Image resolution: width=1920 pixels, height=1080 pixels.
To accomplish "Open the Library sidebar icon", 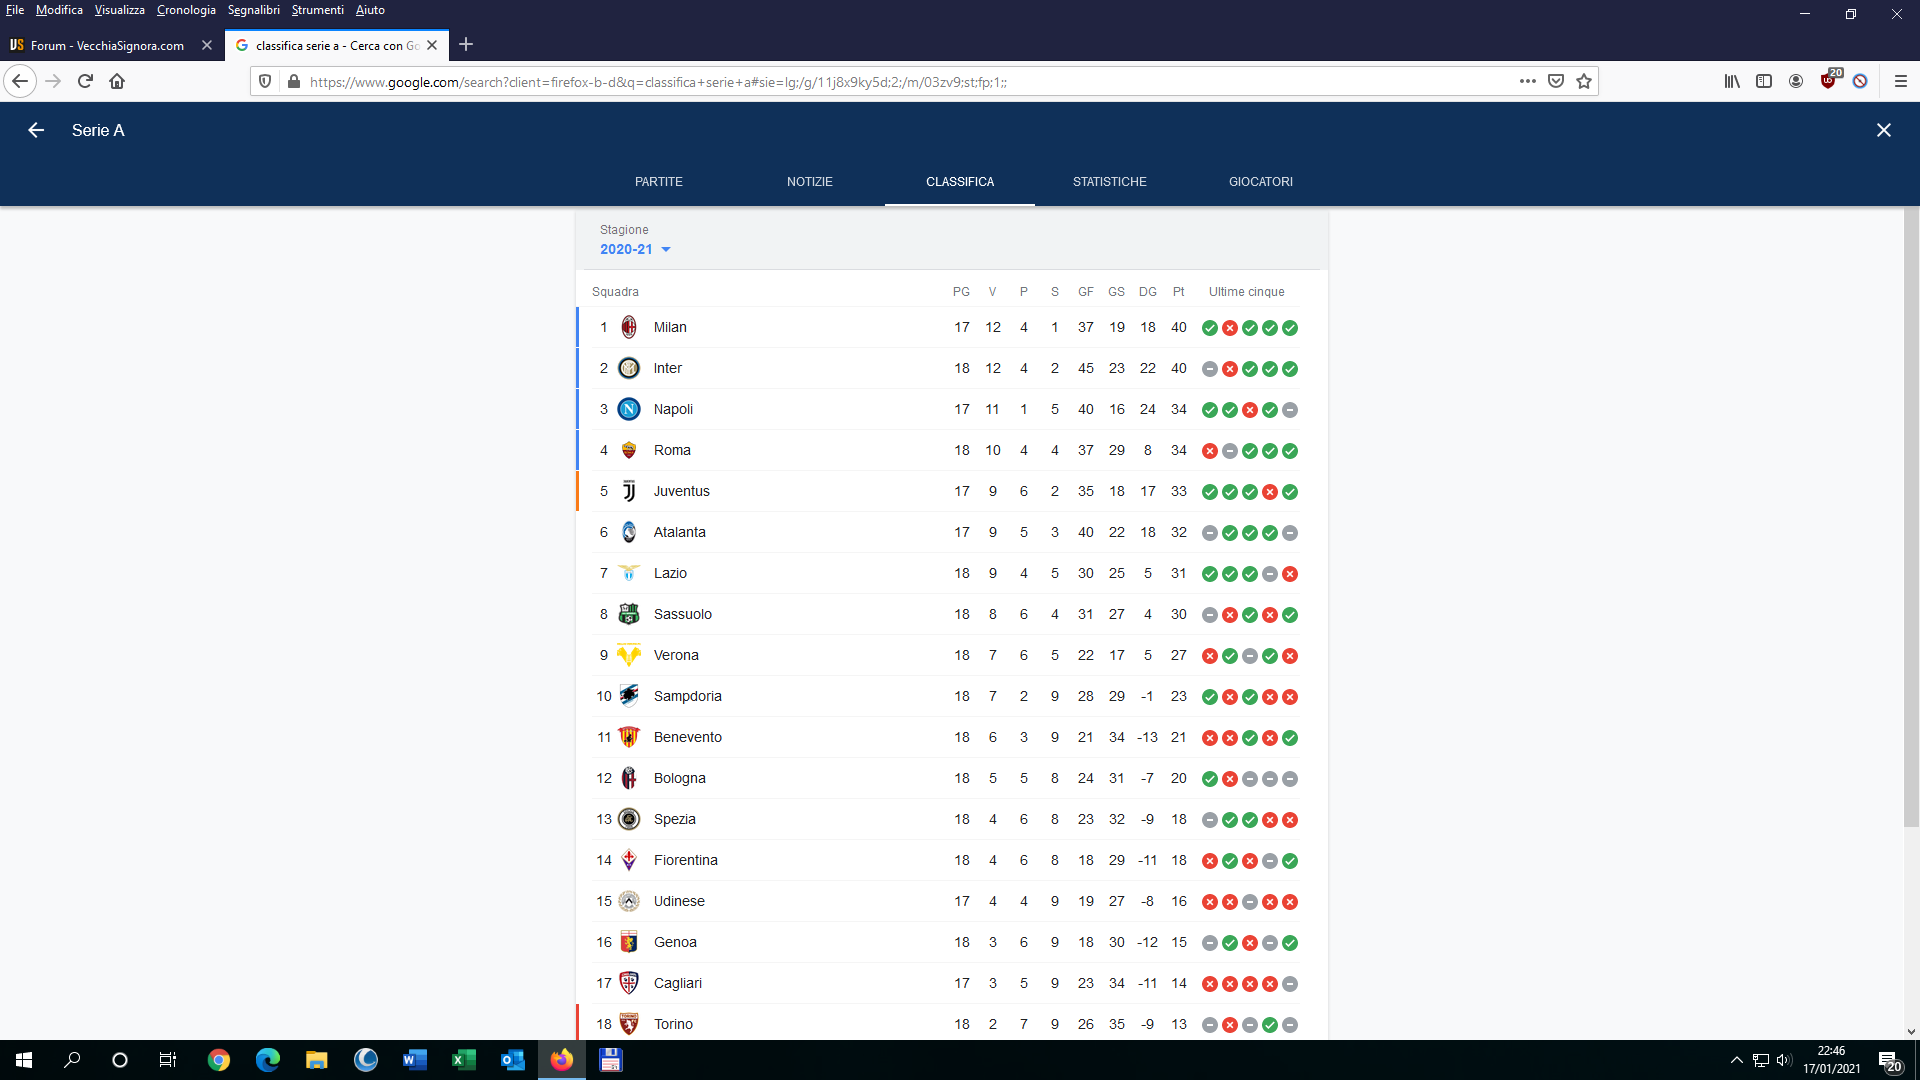I will [1732, 81].
